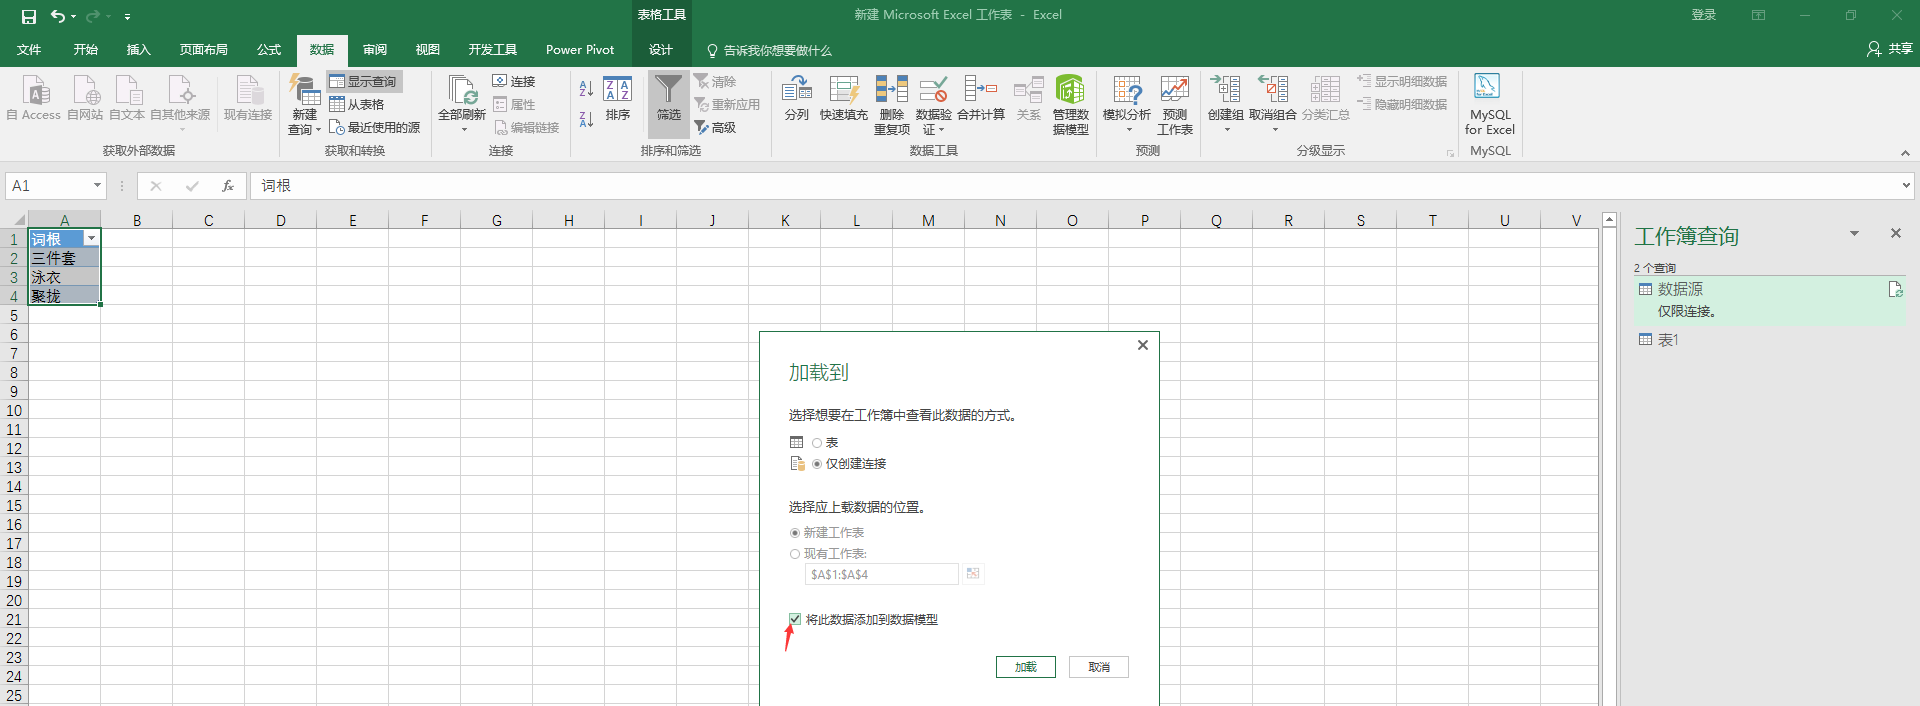The width and height of the screenshot is (1920, 706).
Task: Uncheck add data to data model checkbox
Action: click(x=795, y=620)
